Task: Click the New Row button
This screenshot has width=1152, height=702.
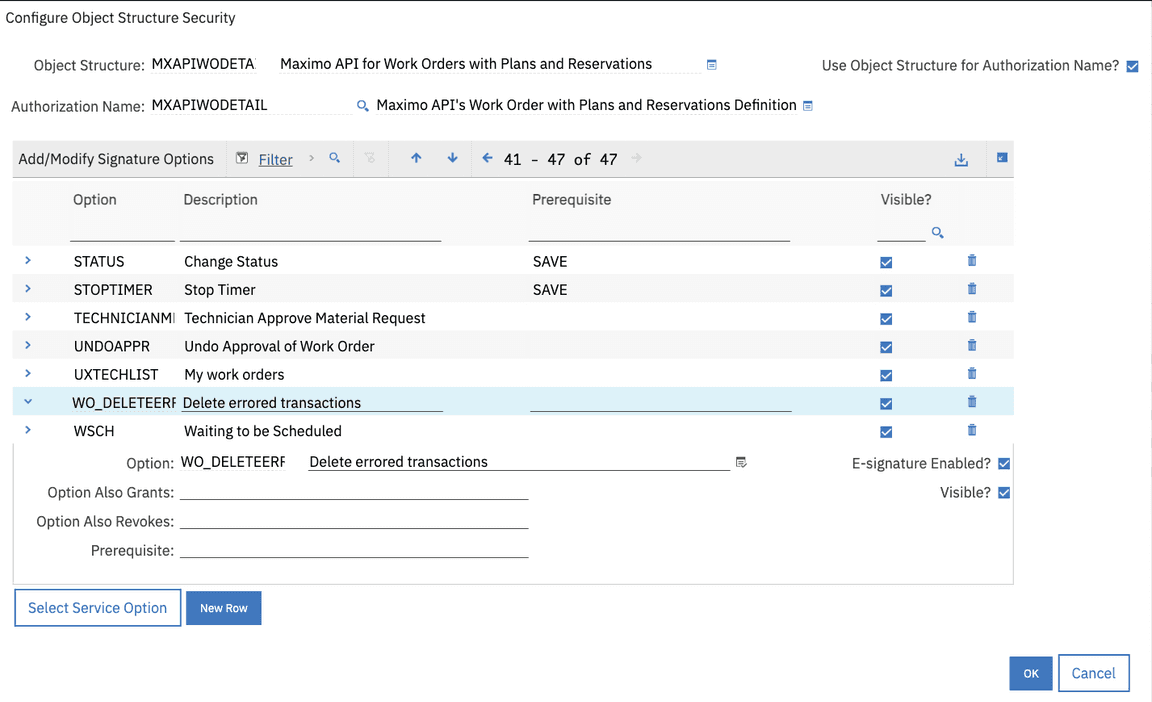Action: click(223, 607)
